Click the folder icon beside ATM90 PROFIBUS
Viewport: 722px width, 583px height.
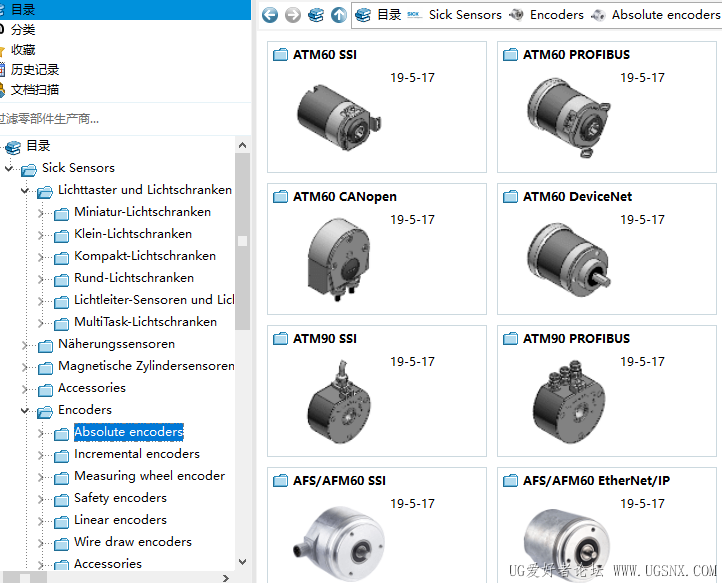[x=510, y=339]
